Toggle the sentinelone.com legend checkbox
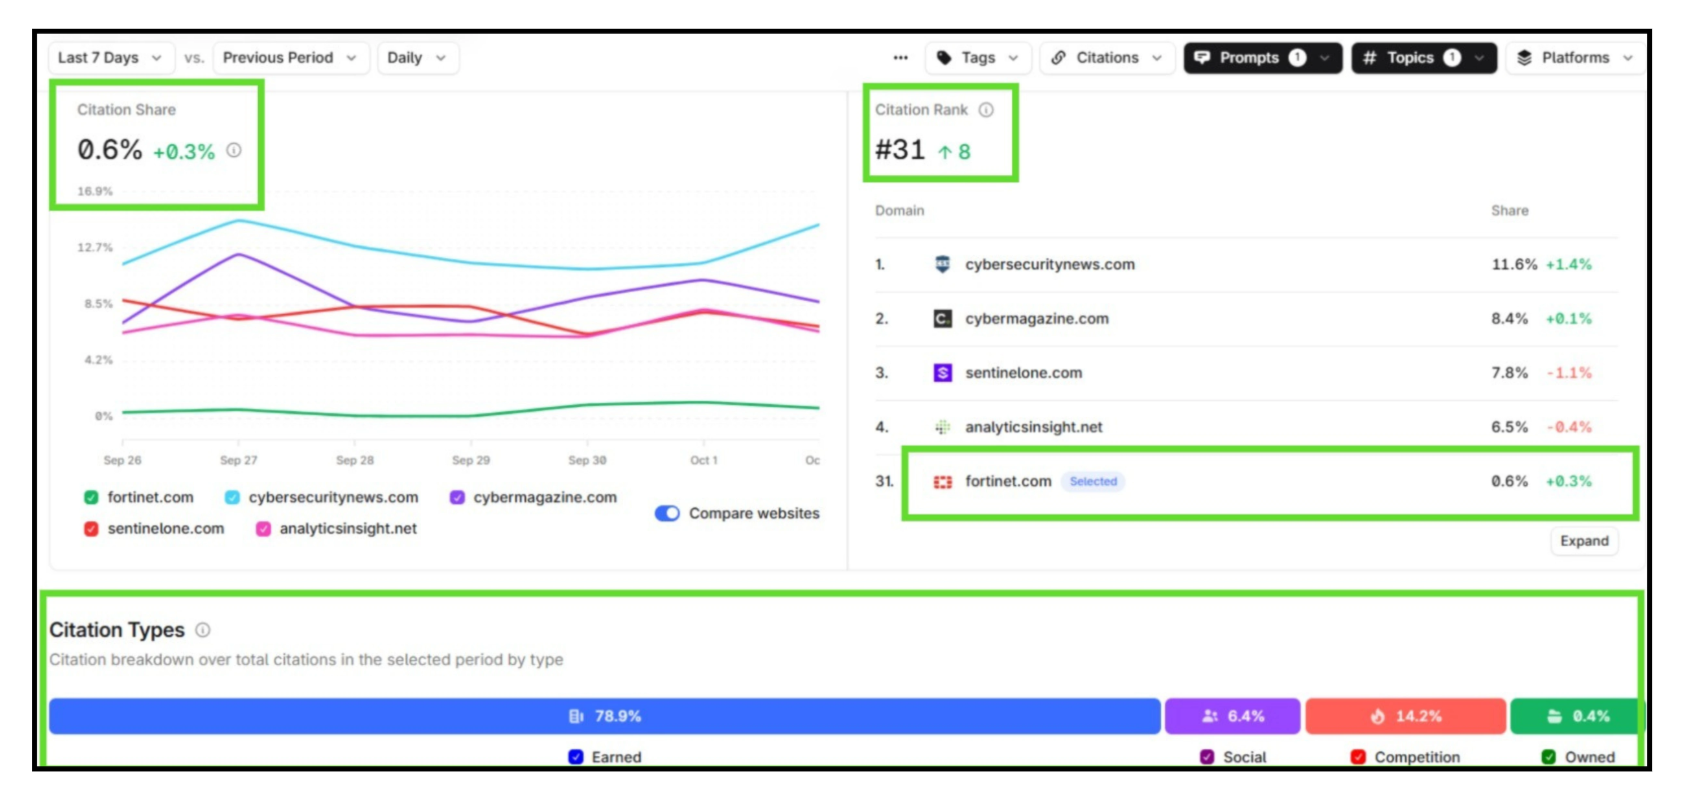This screenshot has height=790, width=1684. [x=91, y=528]
